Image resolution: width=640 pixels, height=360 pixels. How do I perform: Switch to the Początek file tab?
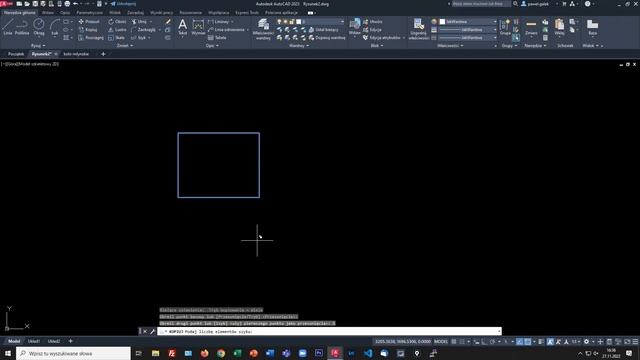16,54
